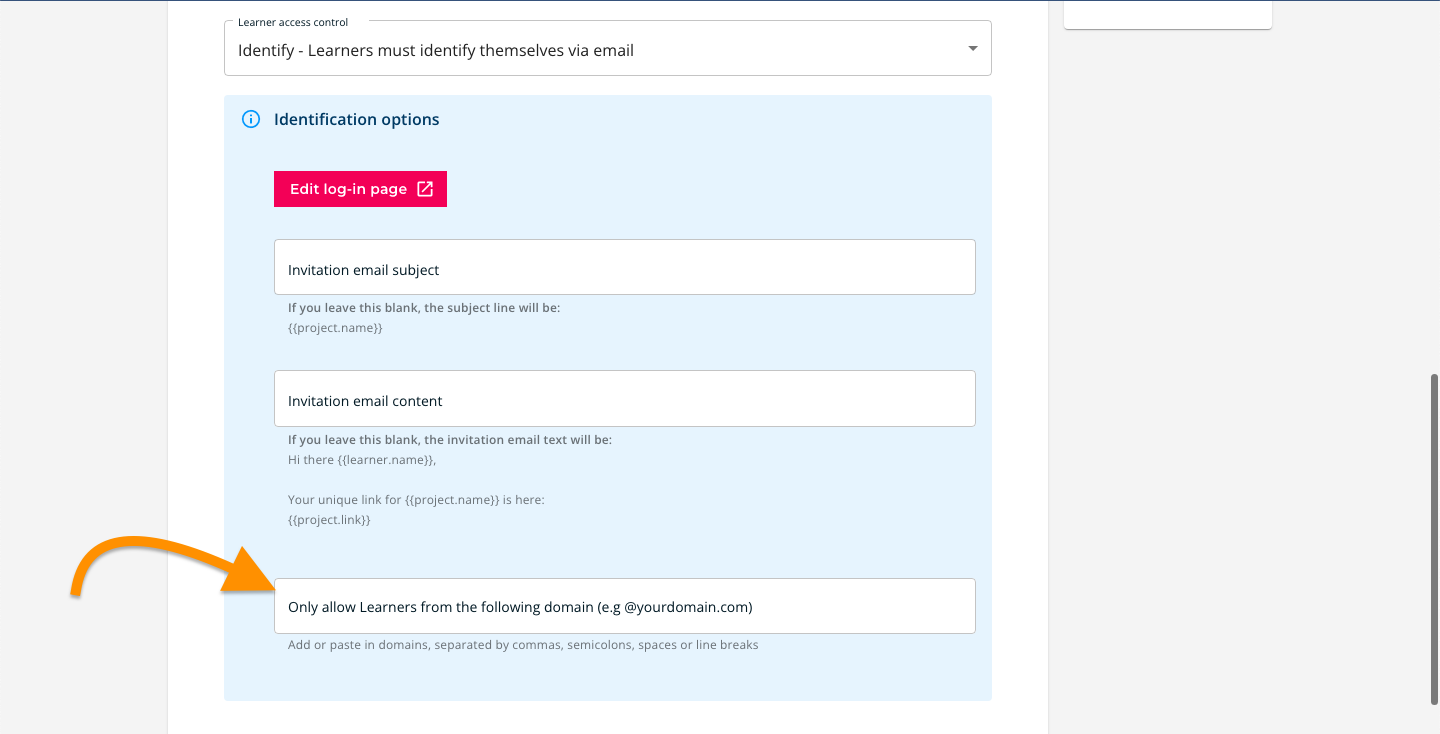This screenshot has width=1440, height=734.
Task: Click the {{project.link}} placeholder text
Action: pos(329,520)
